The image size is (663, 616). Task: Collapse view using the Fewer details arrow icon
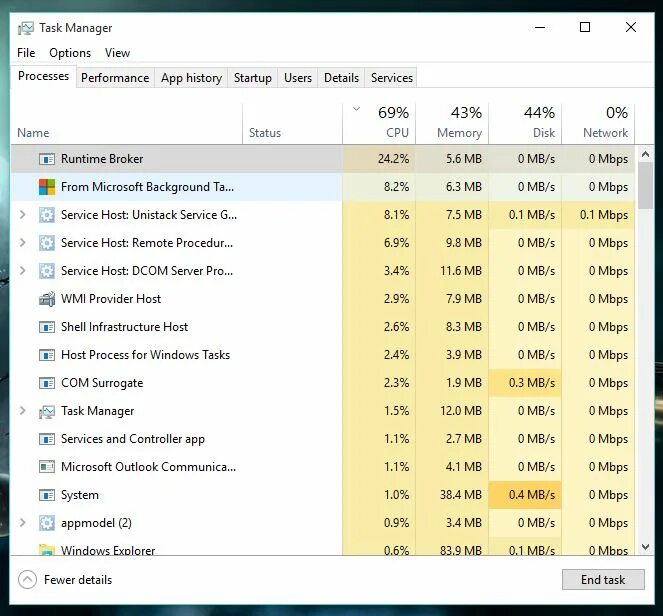pyautogui.click(x=27, y=580)
